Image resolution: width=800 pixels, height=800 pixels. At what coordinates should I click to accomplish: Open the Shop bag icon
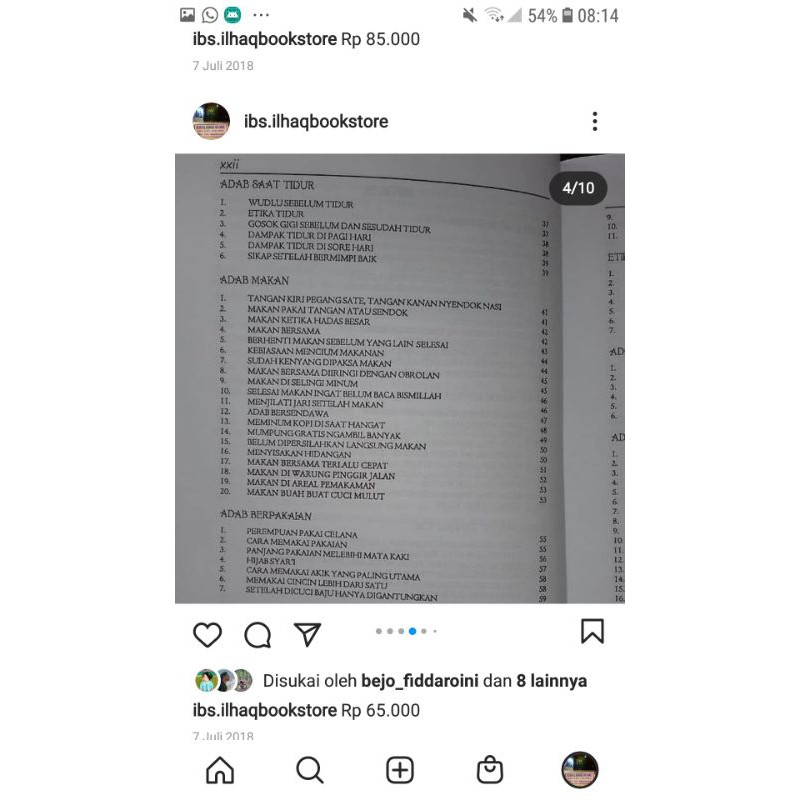490,769
